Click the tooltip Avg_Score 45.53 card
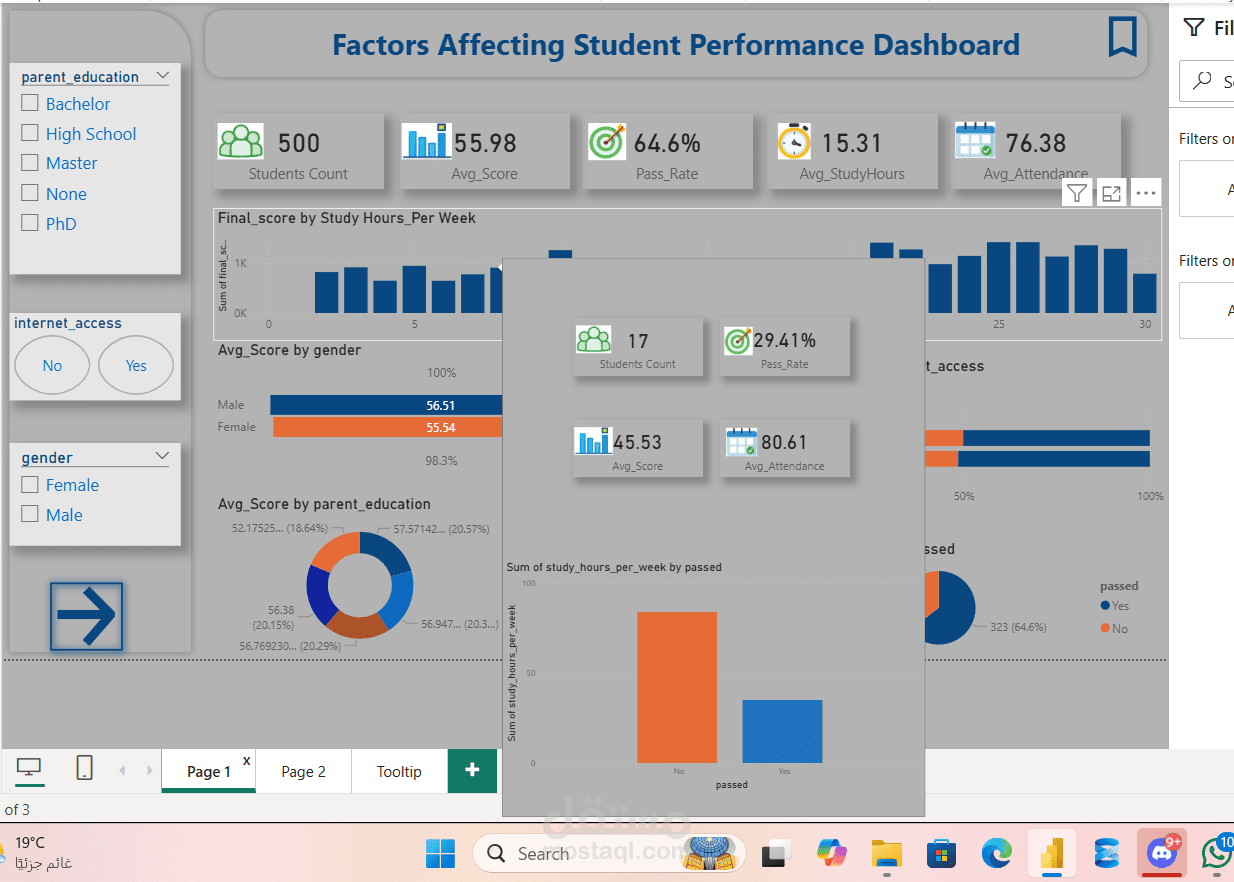1234x882 pixels. (638, 448)
